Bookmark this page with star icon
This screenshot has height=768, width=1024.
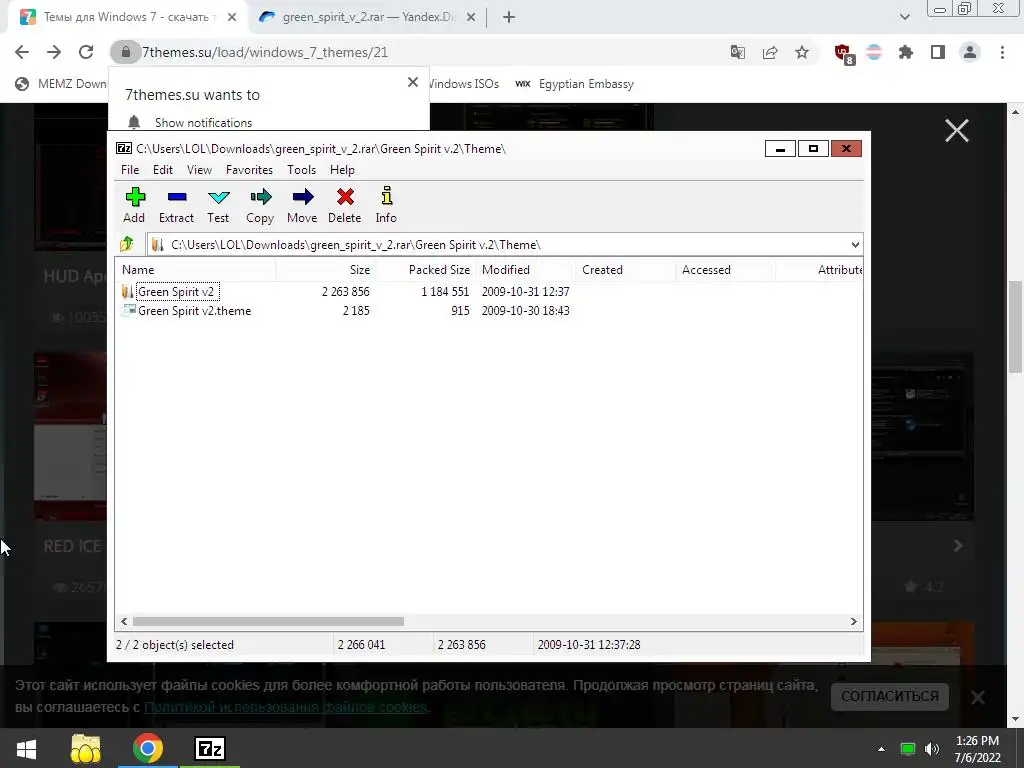point(802,52)
